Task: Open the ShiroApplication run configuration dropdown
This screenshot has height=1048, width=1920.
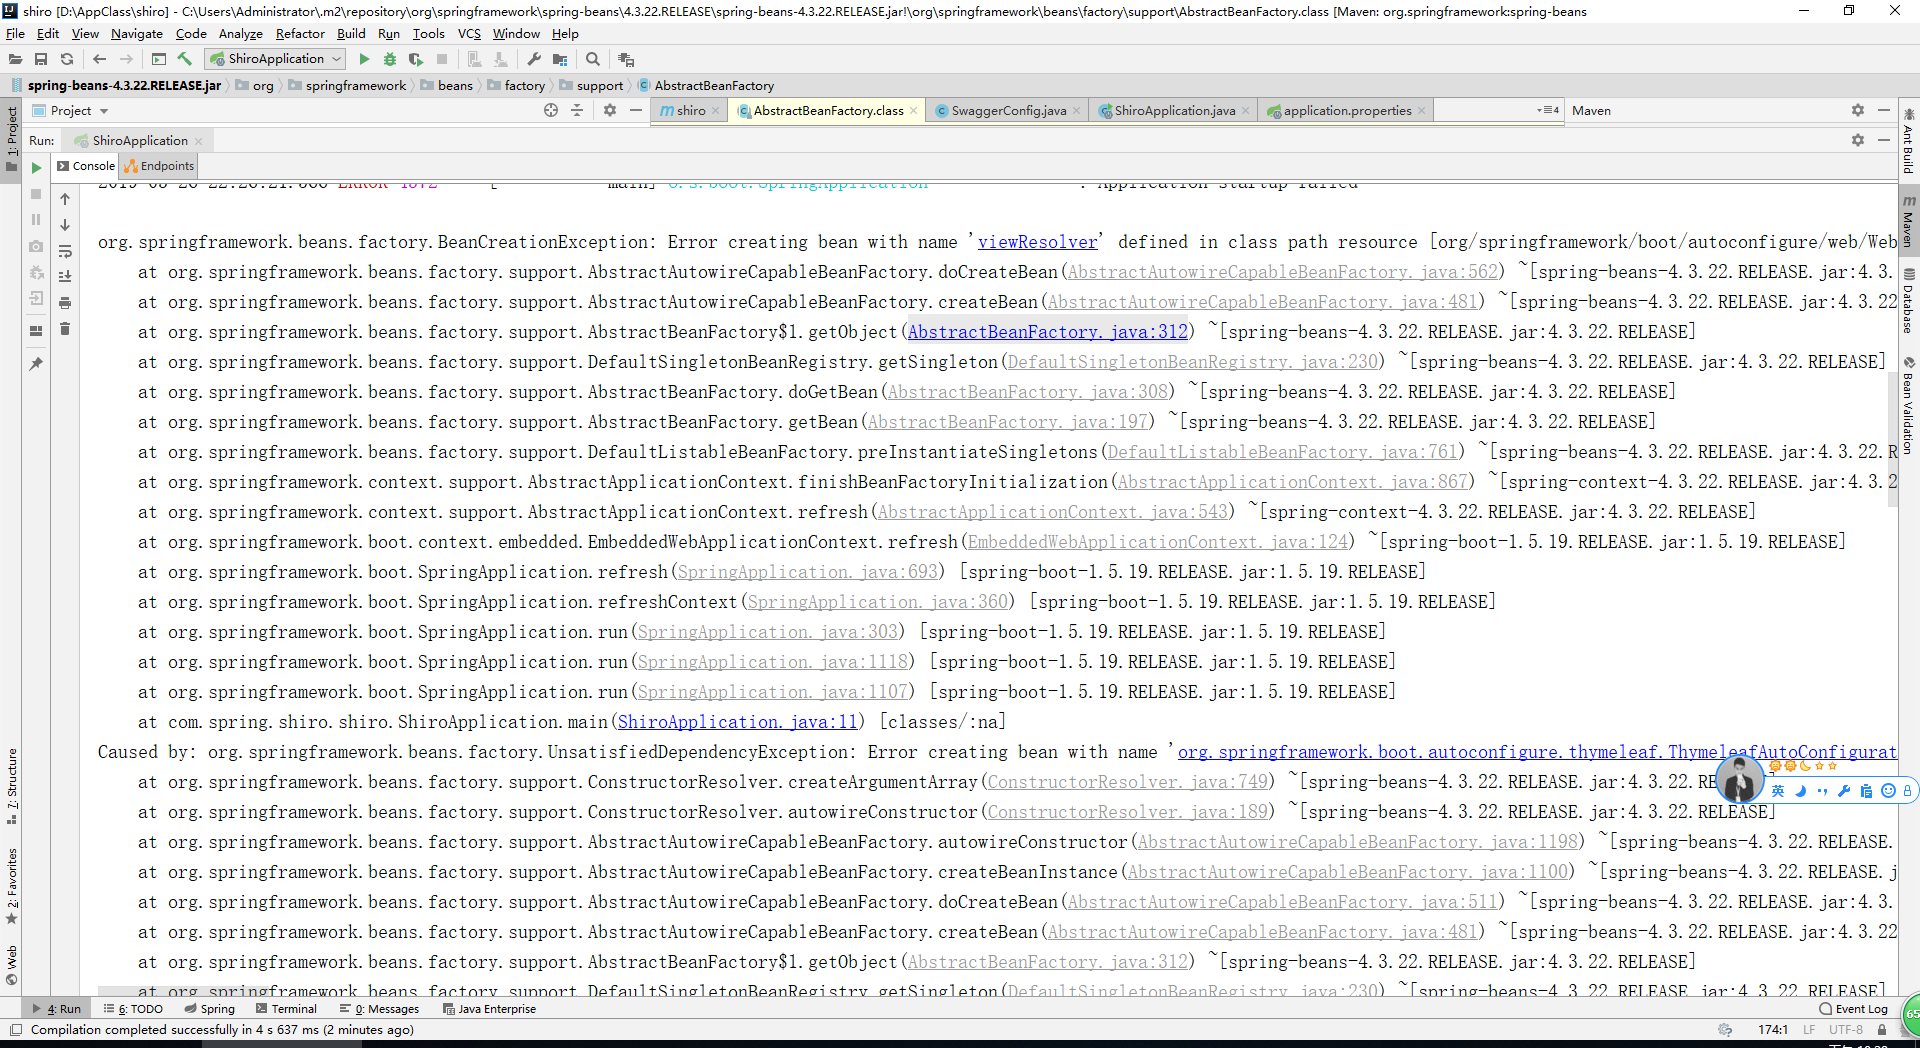Action: (x=274, y=59)
